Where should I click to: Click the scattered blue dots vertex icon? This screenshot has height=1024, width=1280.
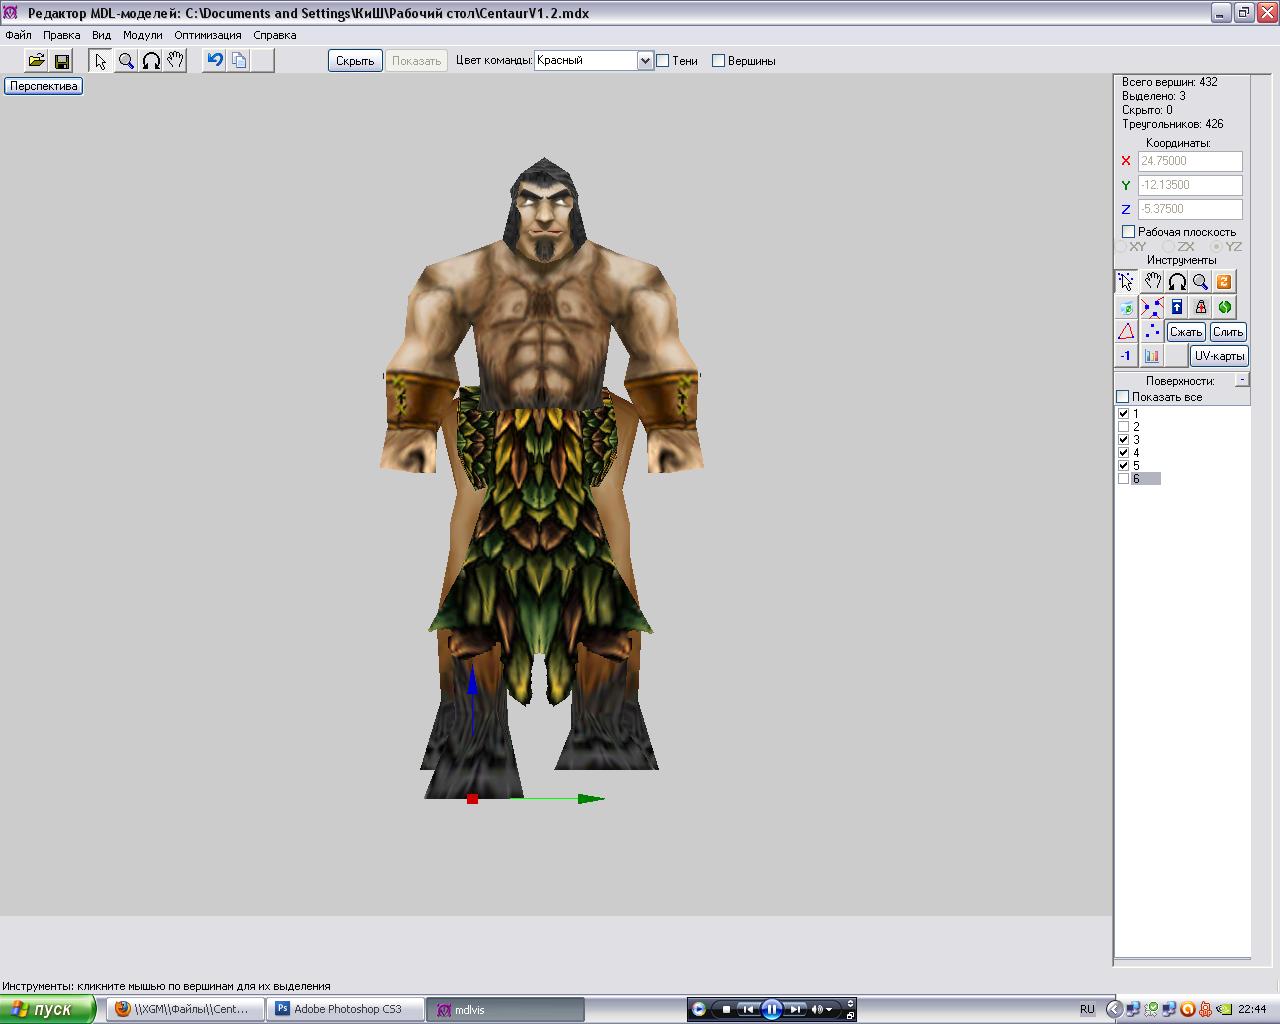coord(1152,331)
